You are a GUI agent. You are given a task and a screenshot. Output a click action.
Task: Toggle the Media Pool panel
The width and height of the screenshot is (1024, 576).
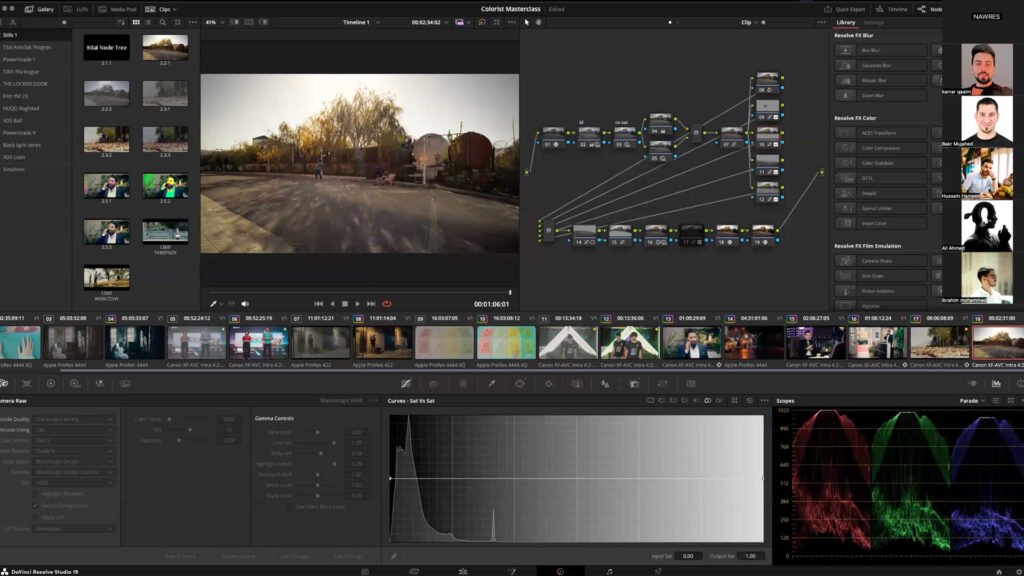[x=118, y=9]
